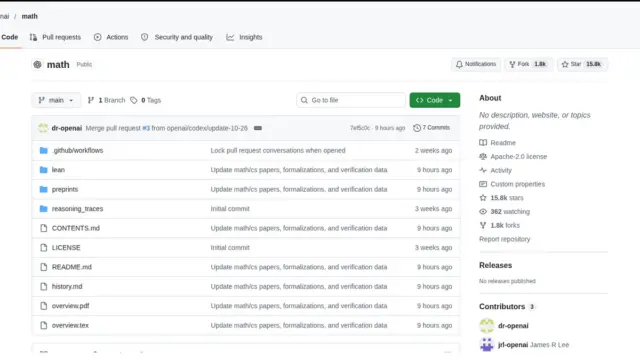Open commit hash 7ef5c0c
Image resolution: width=640 pixels, height=360 pixels.
click(360, 128)
